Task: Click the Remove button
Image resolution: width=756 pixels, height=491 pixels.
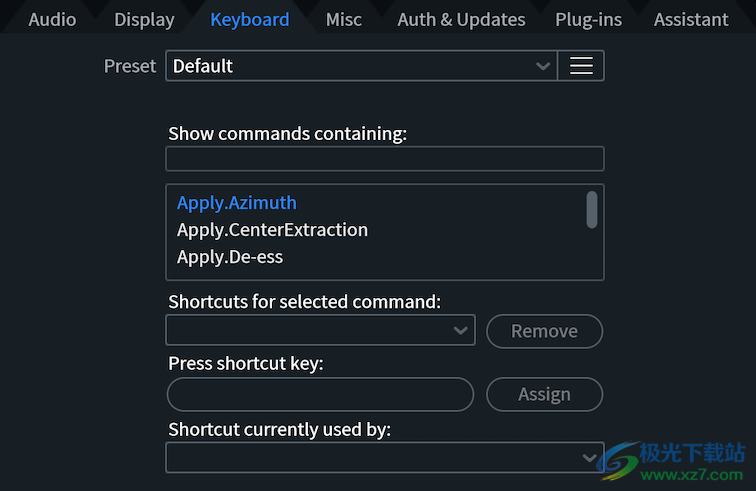Action: [544, 331]
